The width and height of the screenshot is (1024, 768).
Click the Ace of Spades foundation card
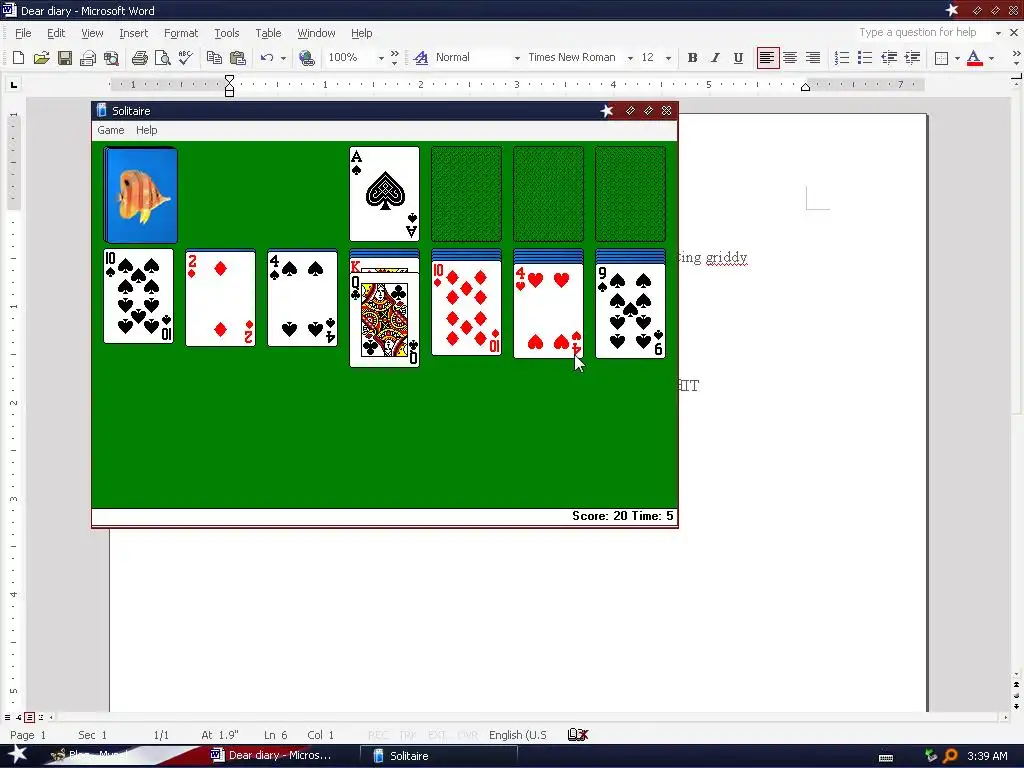385,194
